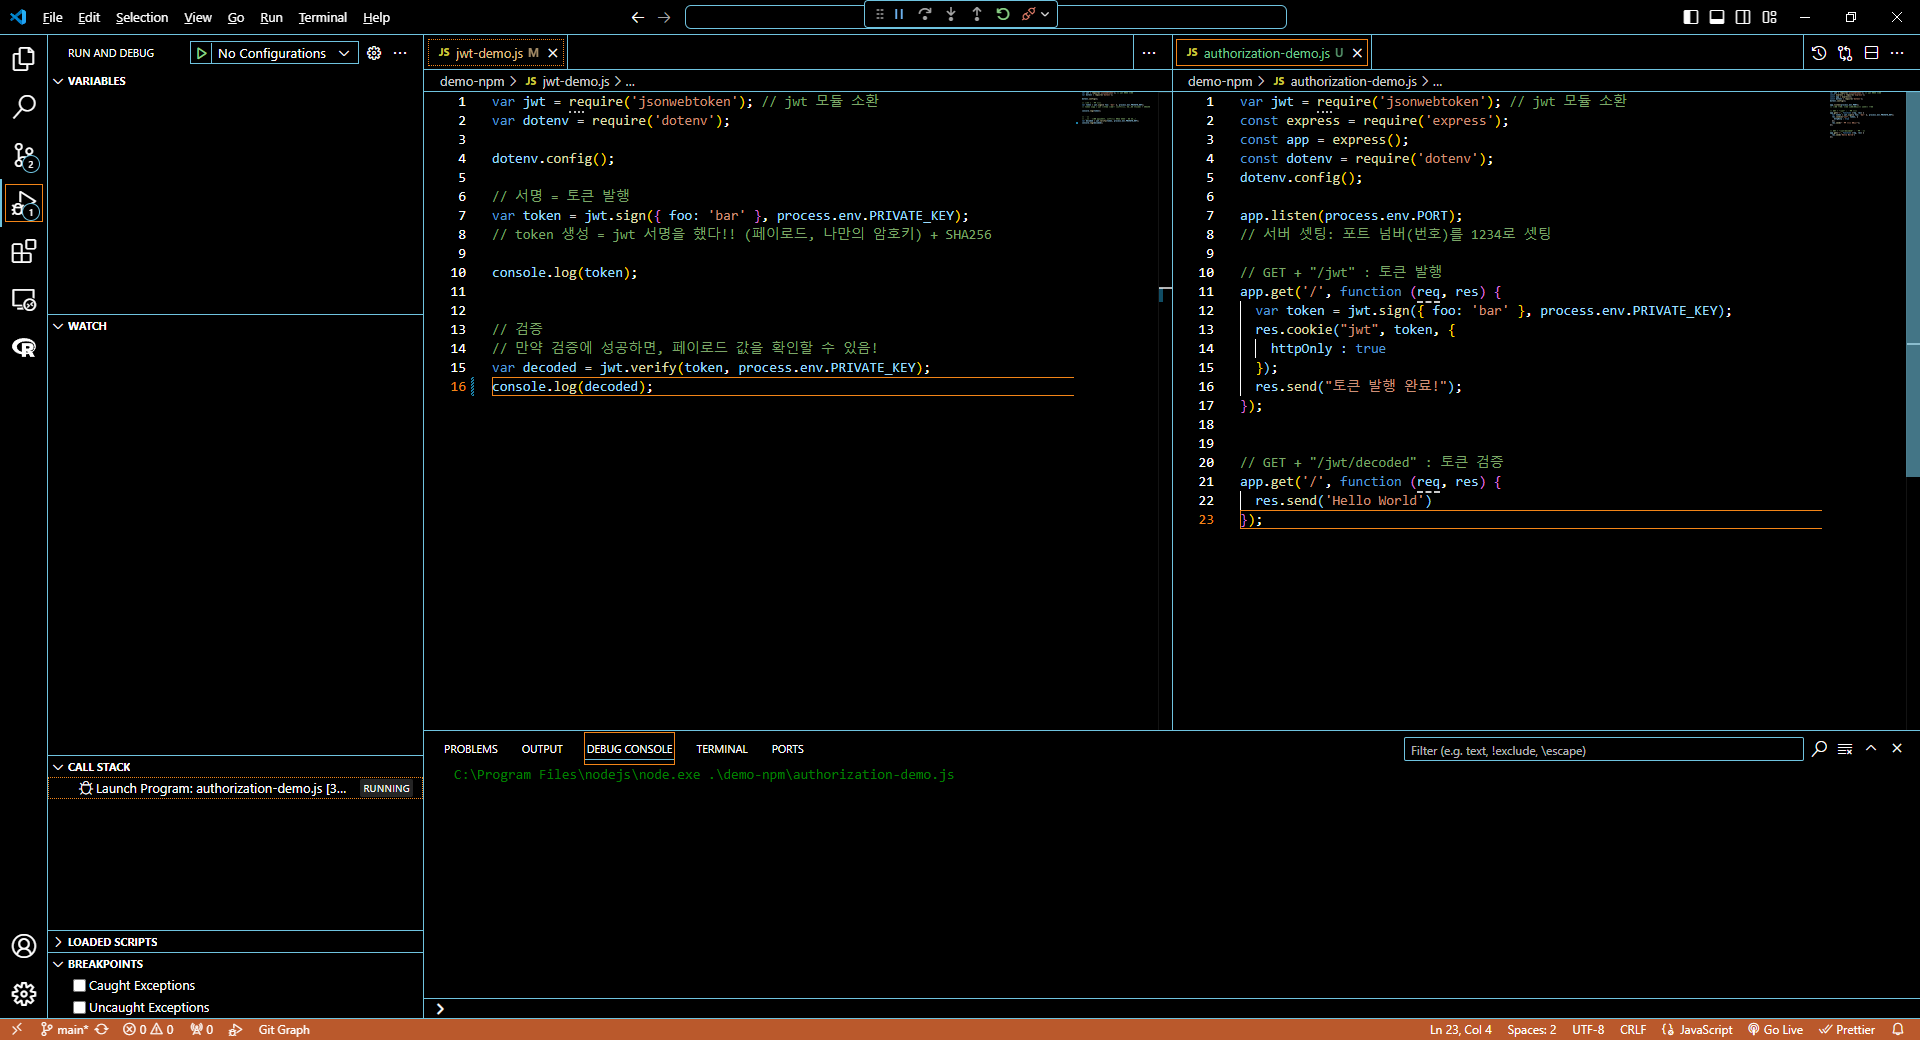Disconnect the debugger
The height and width of the screenshot is (1040, 1920).
1028,14
